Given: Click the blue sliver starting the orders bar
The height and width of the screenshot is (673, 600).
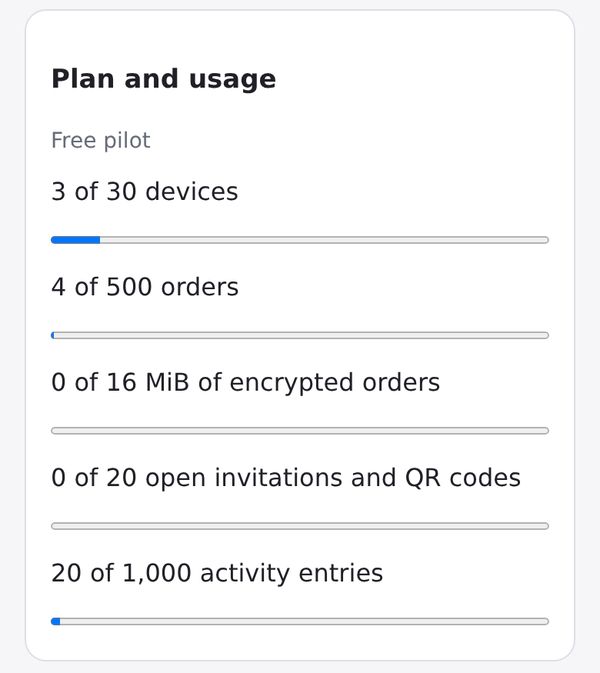Looking at the screenshot, I should (x=53, y=335).
